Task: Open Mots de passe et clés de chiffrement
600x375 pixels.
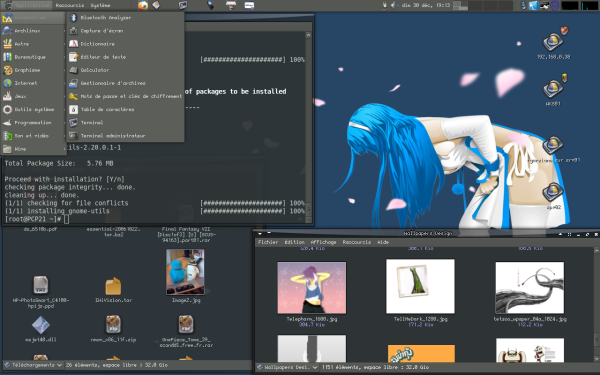Action: [125, 96]
